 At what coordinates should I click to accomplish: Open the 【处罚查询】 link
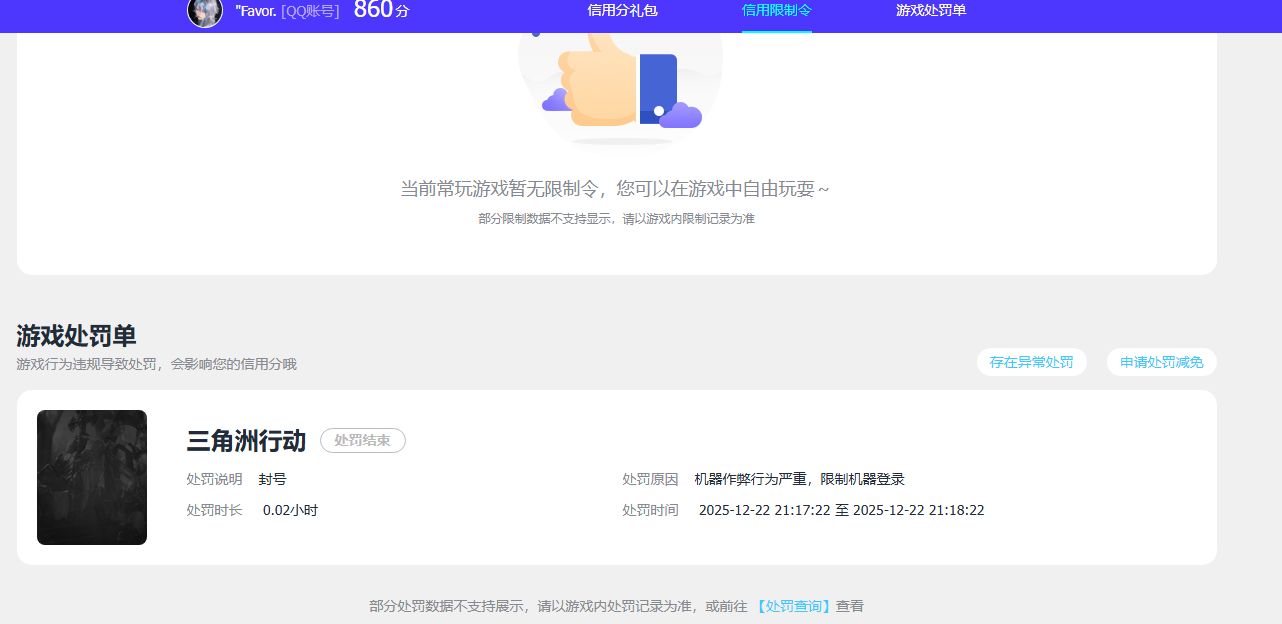793,606
